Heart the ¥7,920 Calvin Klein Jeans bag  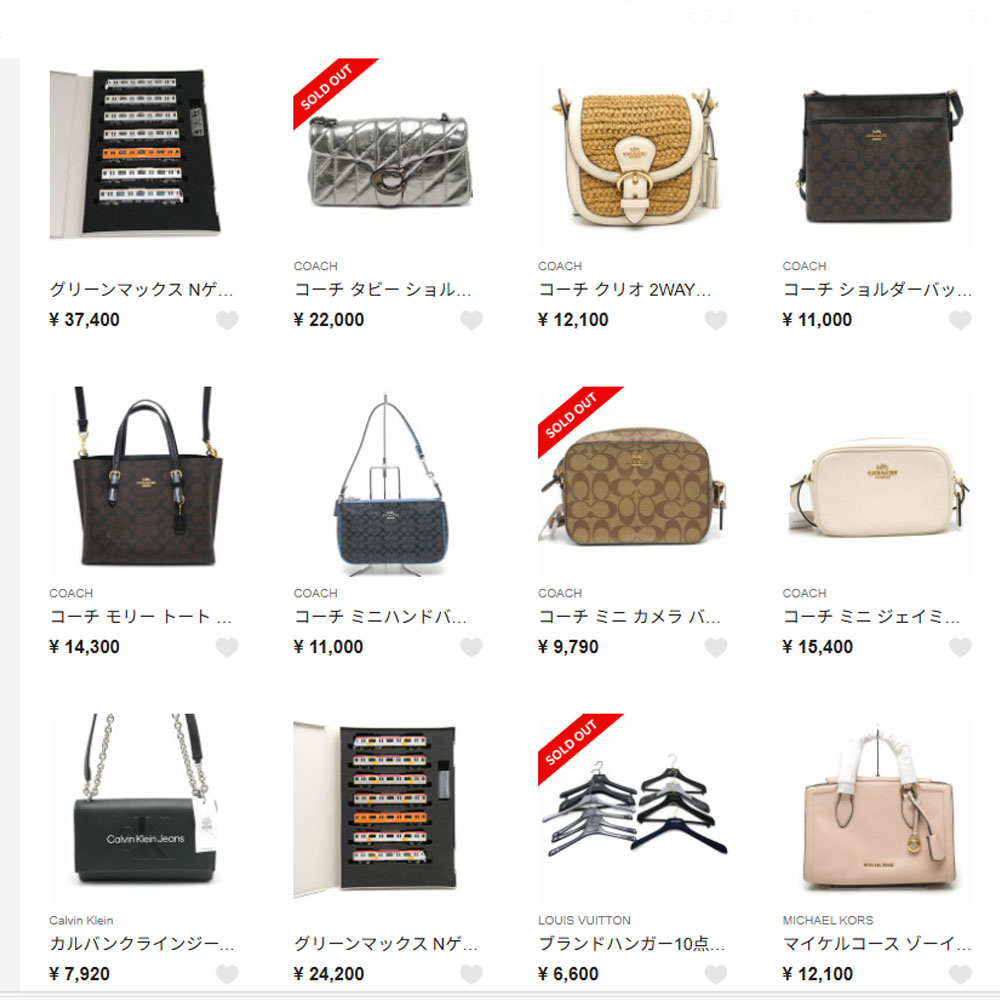click(226, 974)
